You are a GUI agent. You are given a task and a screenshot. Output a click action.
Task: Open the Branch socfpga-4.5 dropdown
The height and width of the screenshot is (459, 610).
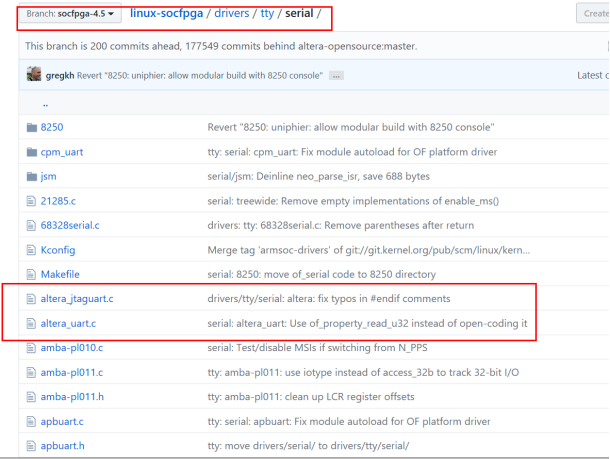click(x=70, y=14)
